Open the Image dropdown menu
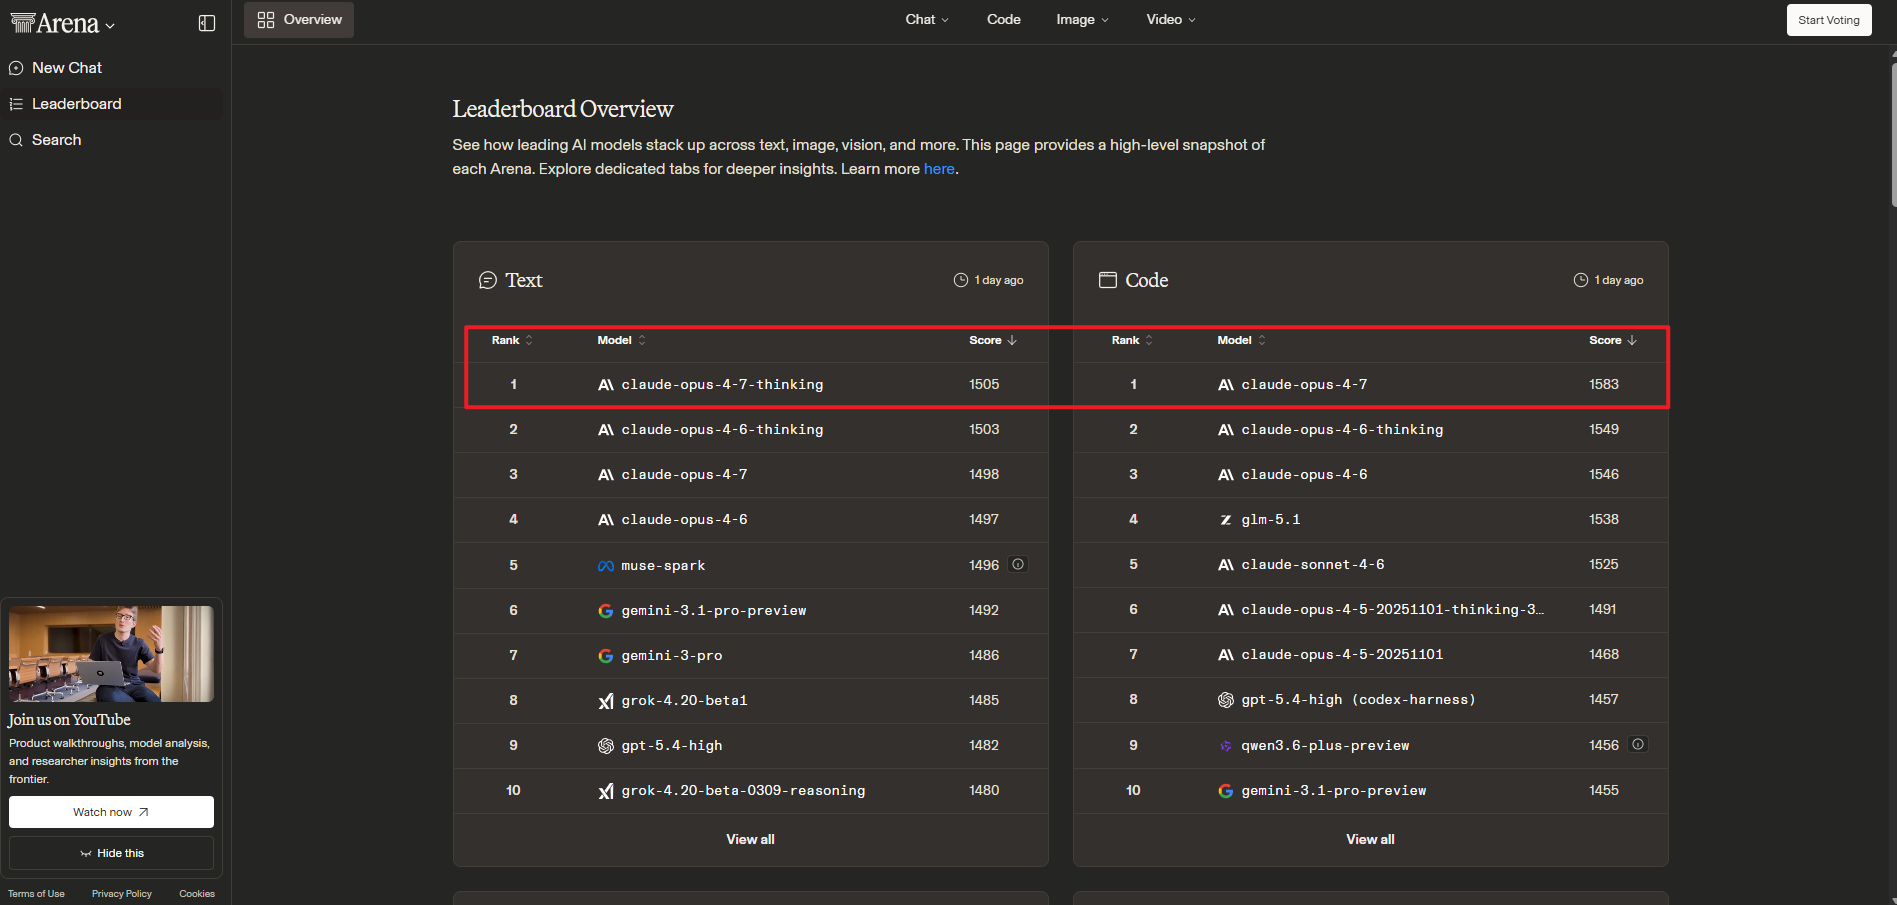 (1082, 20)
